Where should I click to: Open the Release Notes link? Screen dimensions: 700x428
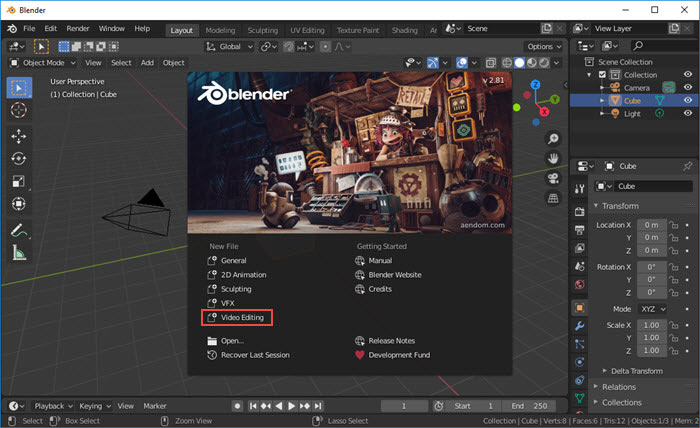pos(393,340)
